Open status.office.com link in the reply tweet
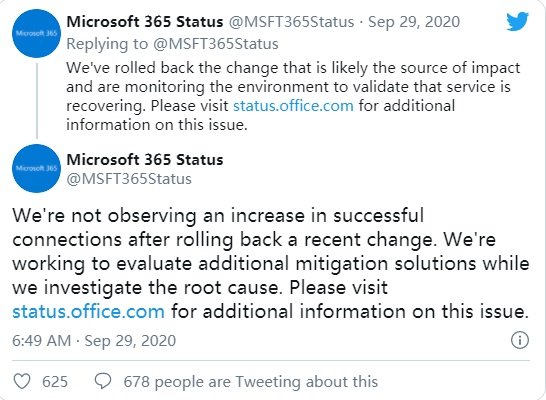Screen dimensions: 546x400 [x=293, y=105]
